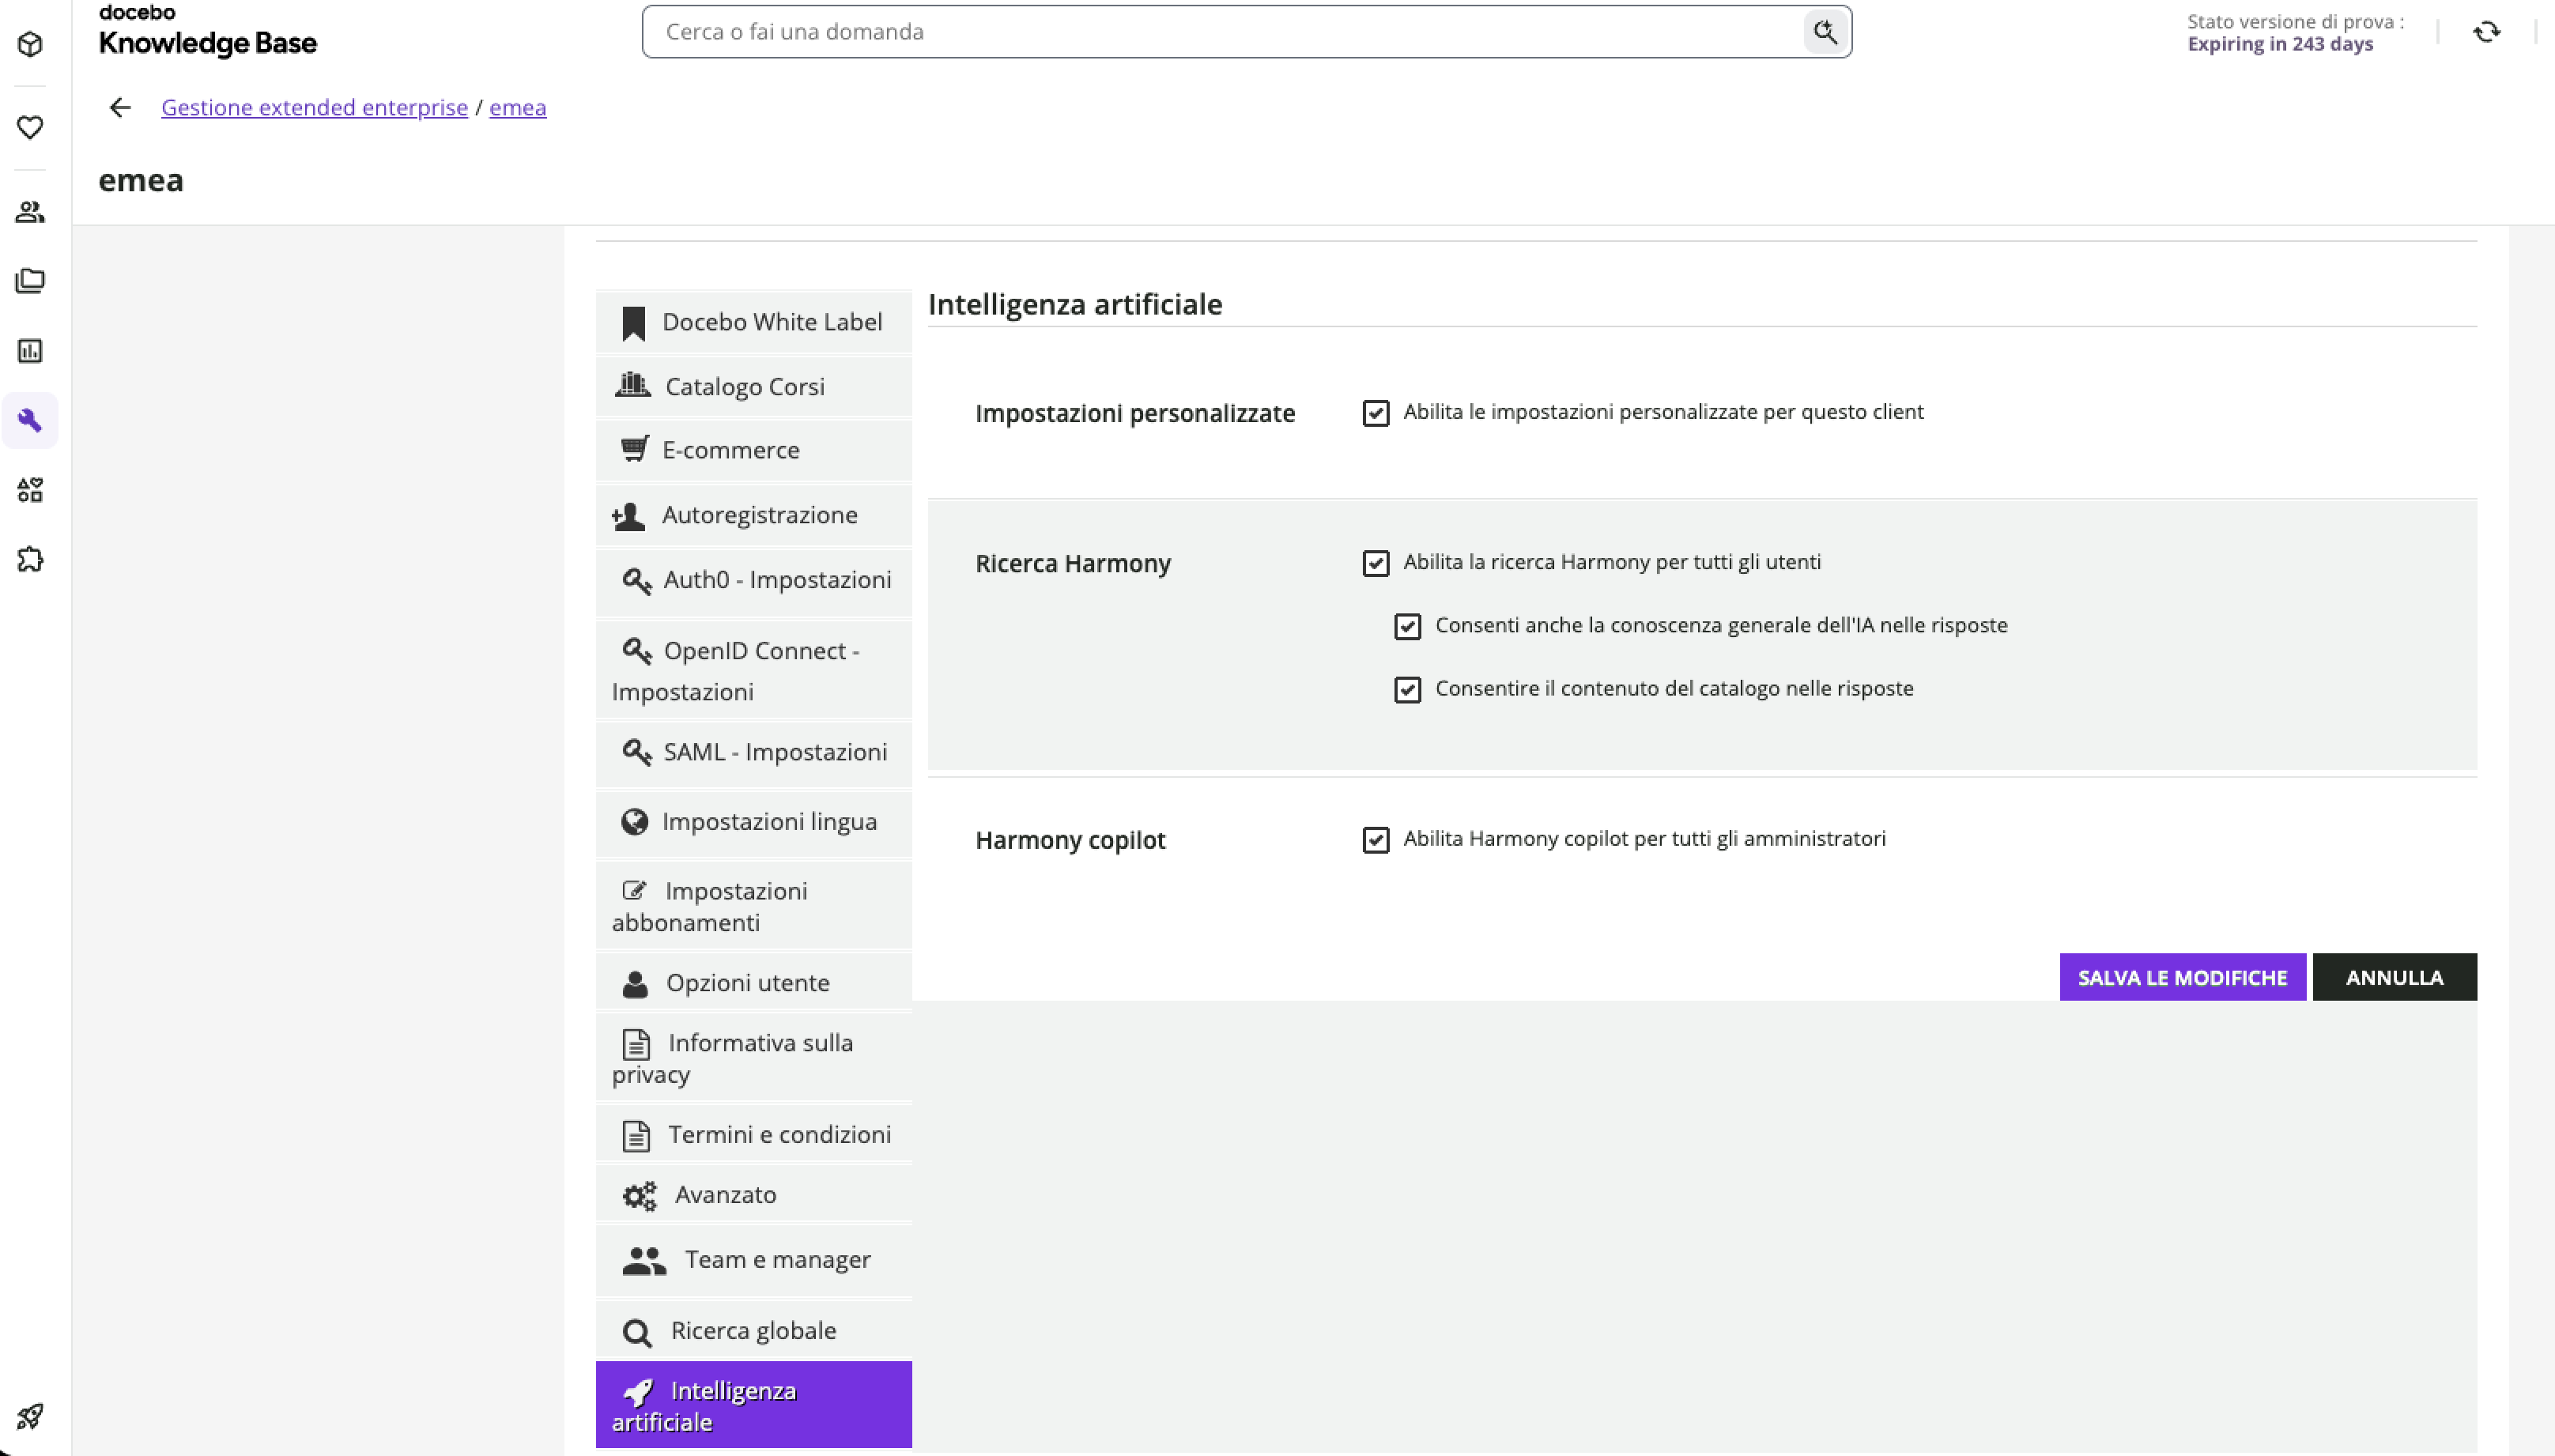Click Salva le modifiche button
This screenshot has width=2555, height=1456.
pos(2183,977)
